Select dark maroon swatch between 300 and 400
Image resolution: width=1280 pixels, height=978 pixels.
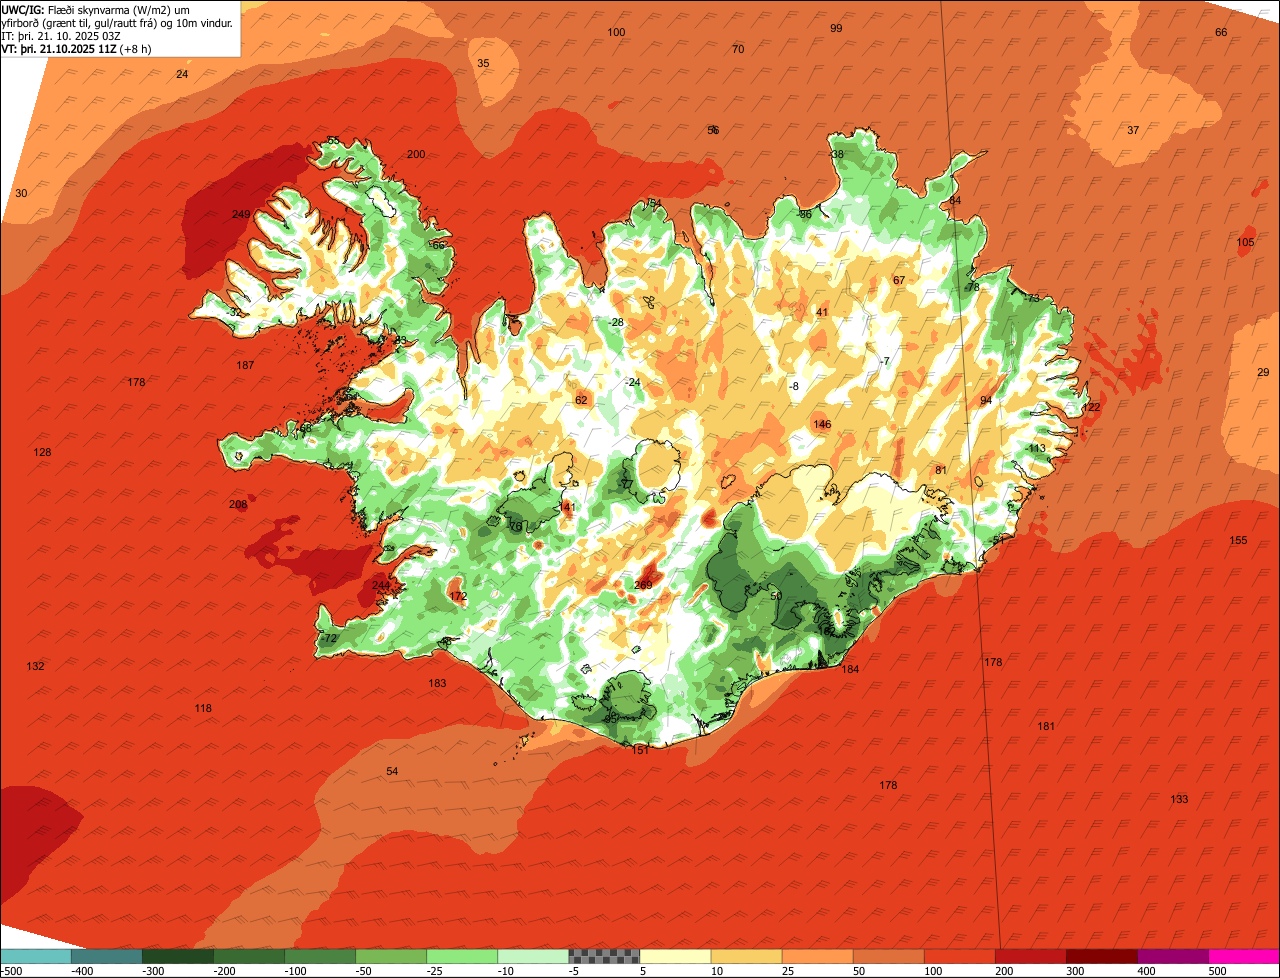coord(1101,957)
